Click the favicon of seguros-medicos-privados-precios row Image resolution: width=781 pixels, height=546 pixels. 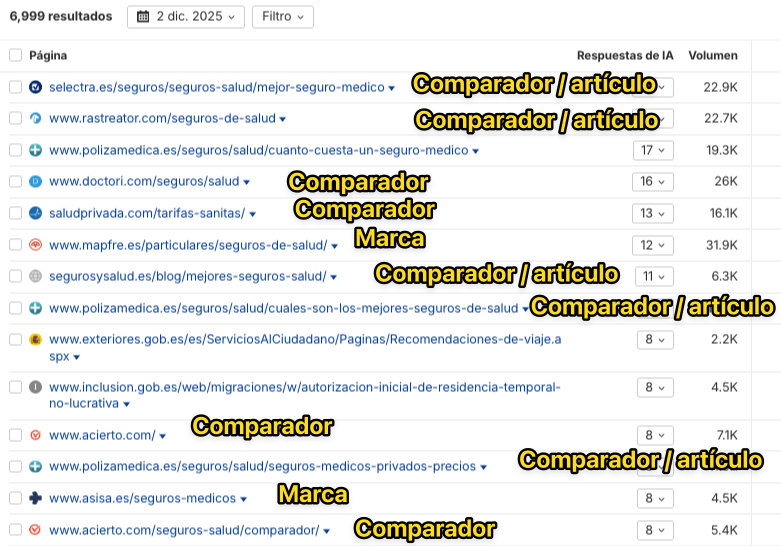(x=35, y=466)
